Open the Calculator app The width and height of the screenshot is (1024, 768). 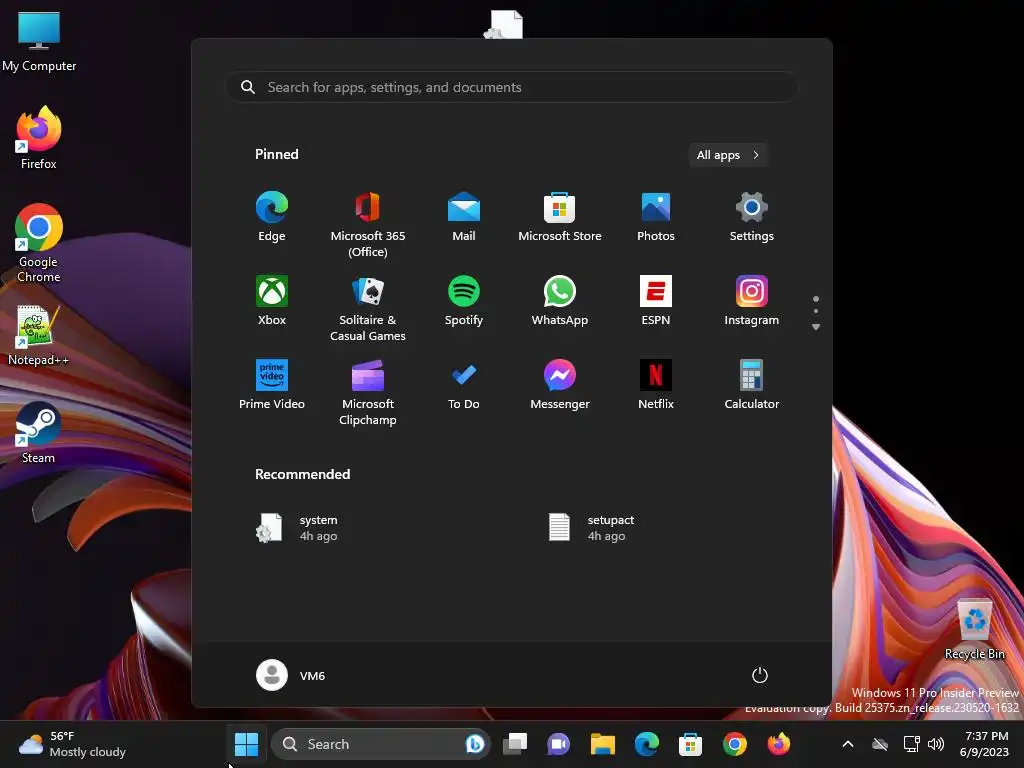(752, 385)
